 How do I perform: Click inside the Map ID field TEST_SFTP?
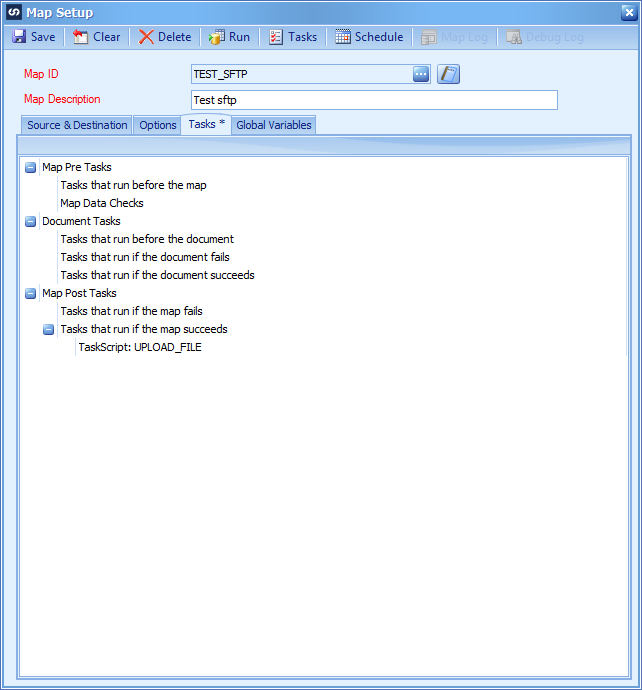[x=302, y=74]
